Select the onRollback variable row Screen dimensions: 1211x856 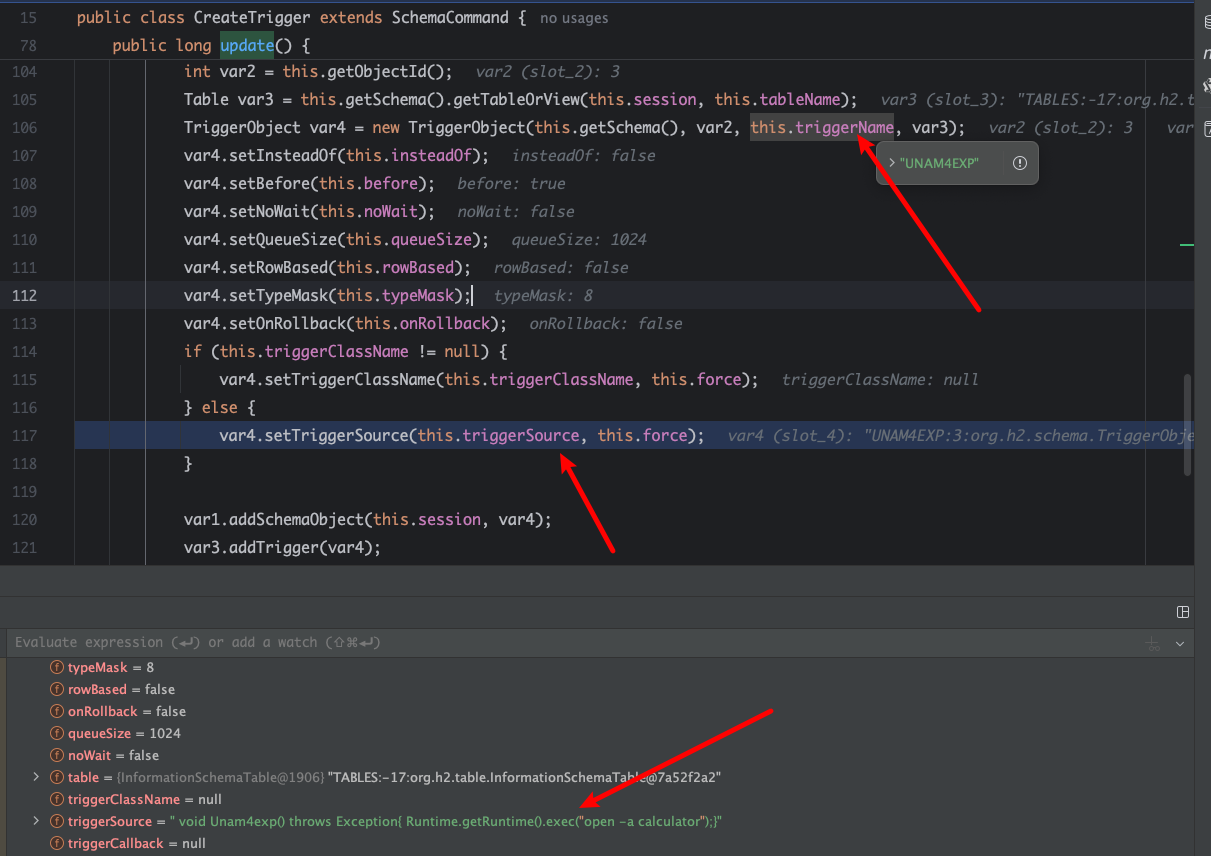[126, 711]
